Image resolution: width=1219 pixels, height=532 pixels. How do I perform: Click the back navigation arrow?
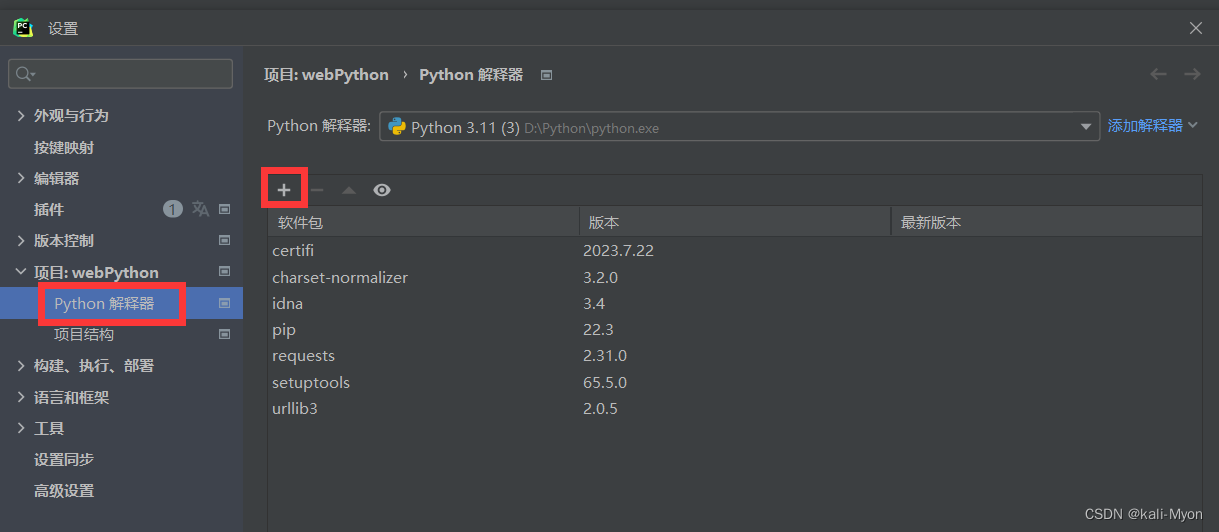(1158, 74)
